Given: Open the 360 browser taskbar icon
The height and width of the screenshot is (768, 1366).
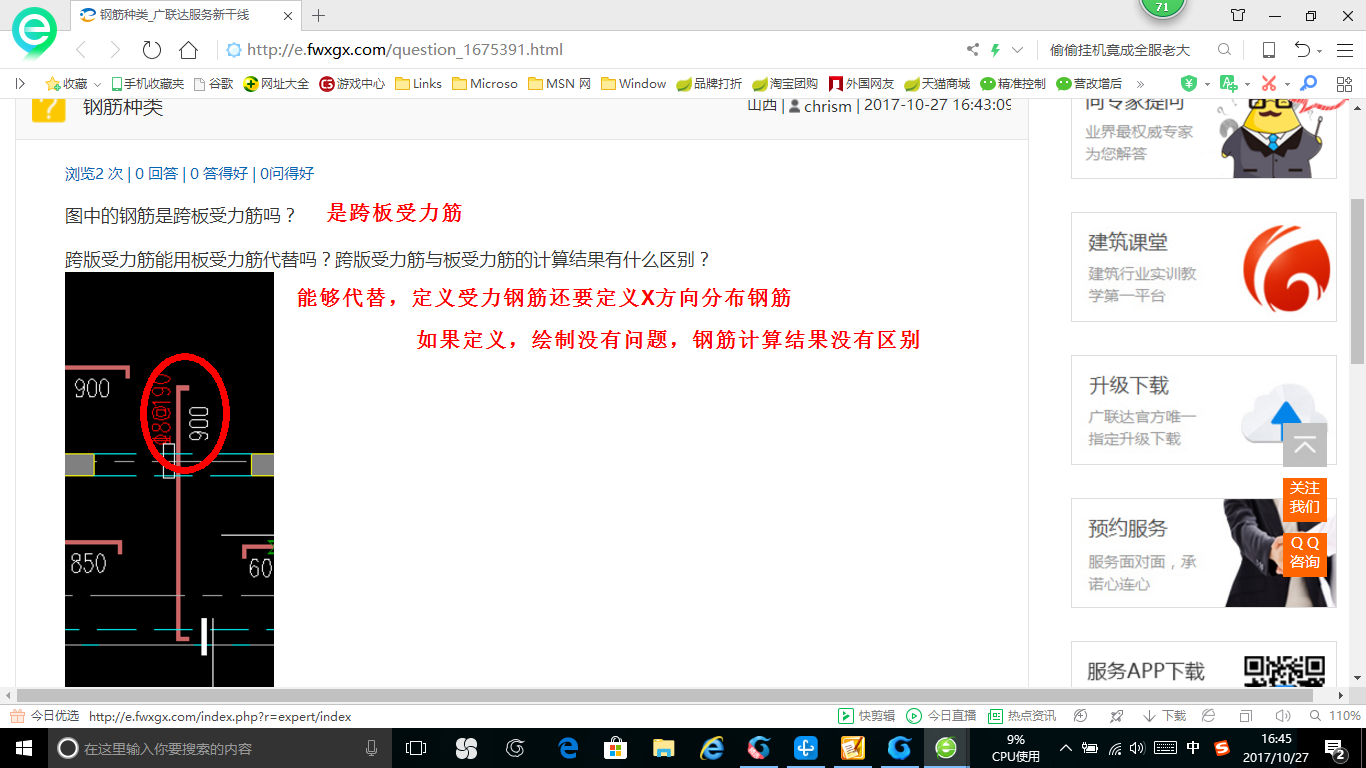Looking at the screenshot, I should pos(946,747).
